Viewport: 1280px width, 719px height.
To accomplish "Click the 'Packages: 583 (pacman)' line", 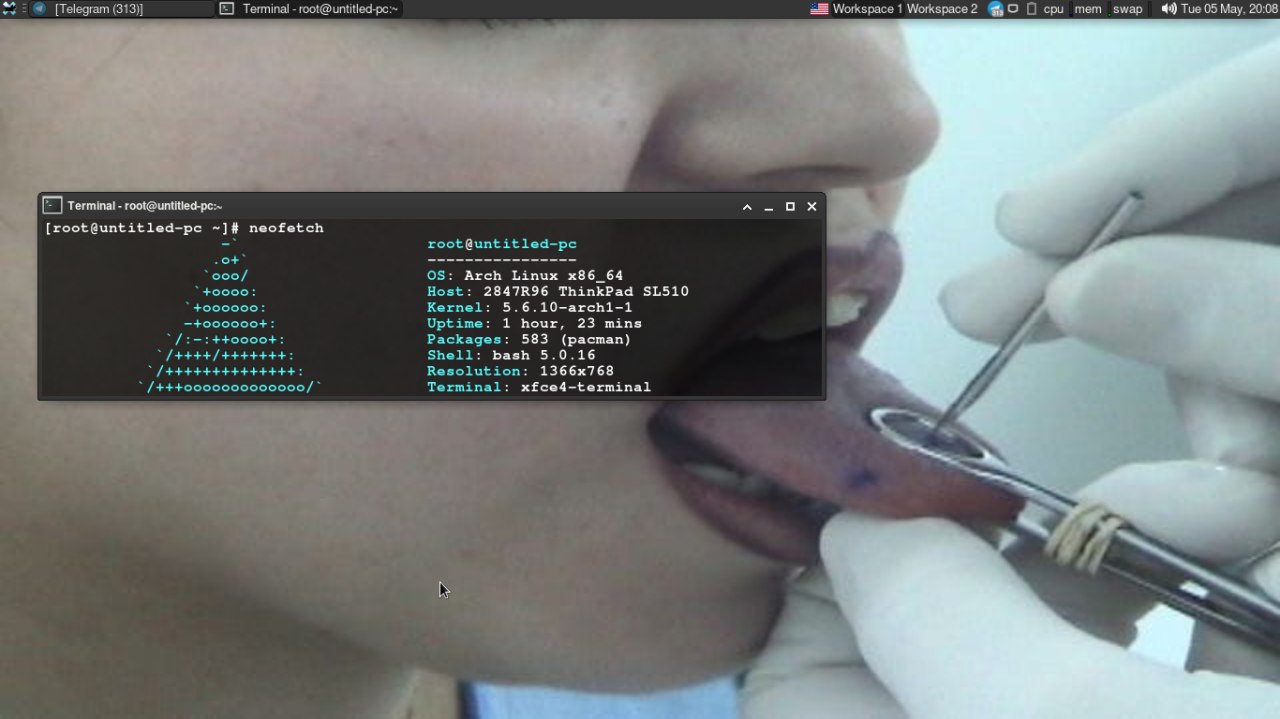I will click(529, 340).
